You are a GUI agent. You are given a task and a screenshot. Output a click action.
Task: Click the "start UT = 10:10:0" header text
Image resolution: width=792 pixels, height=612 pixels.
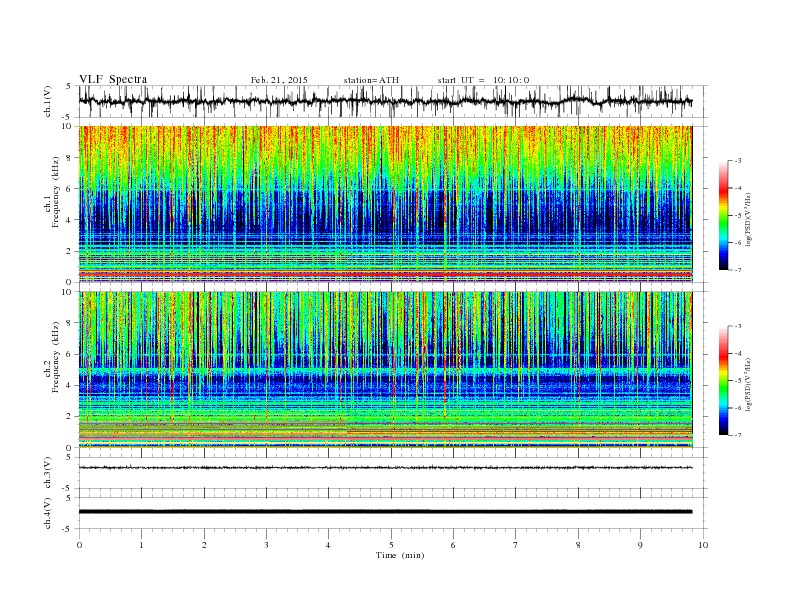tap(483, 80)
